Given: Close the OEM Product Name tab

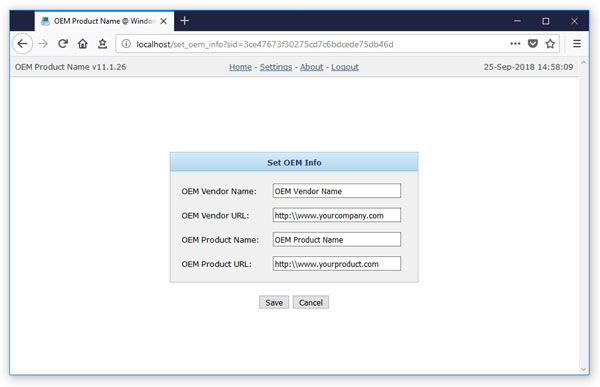Looking at the screenshot, I should point(163,21).
